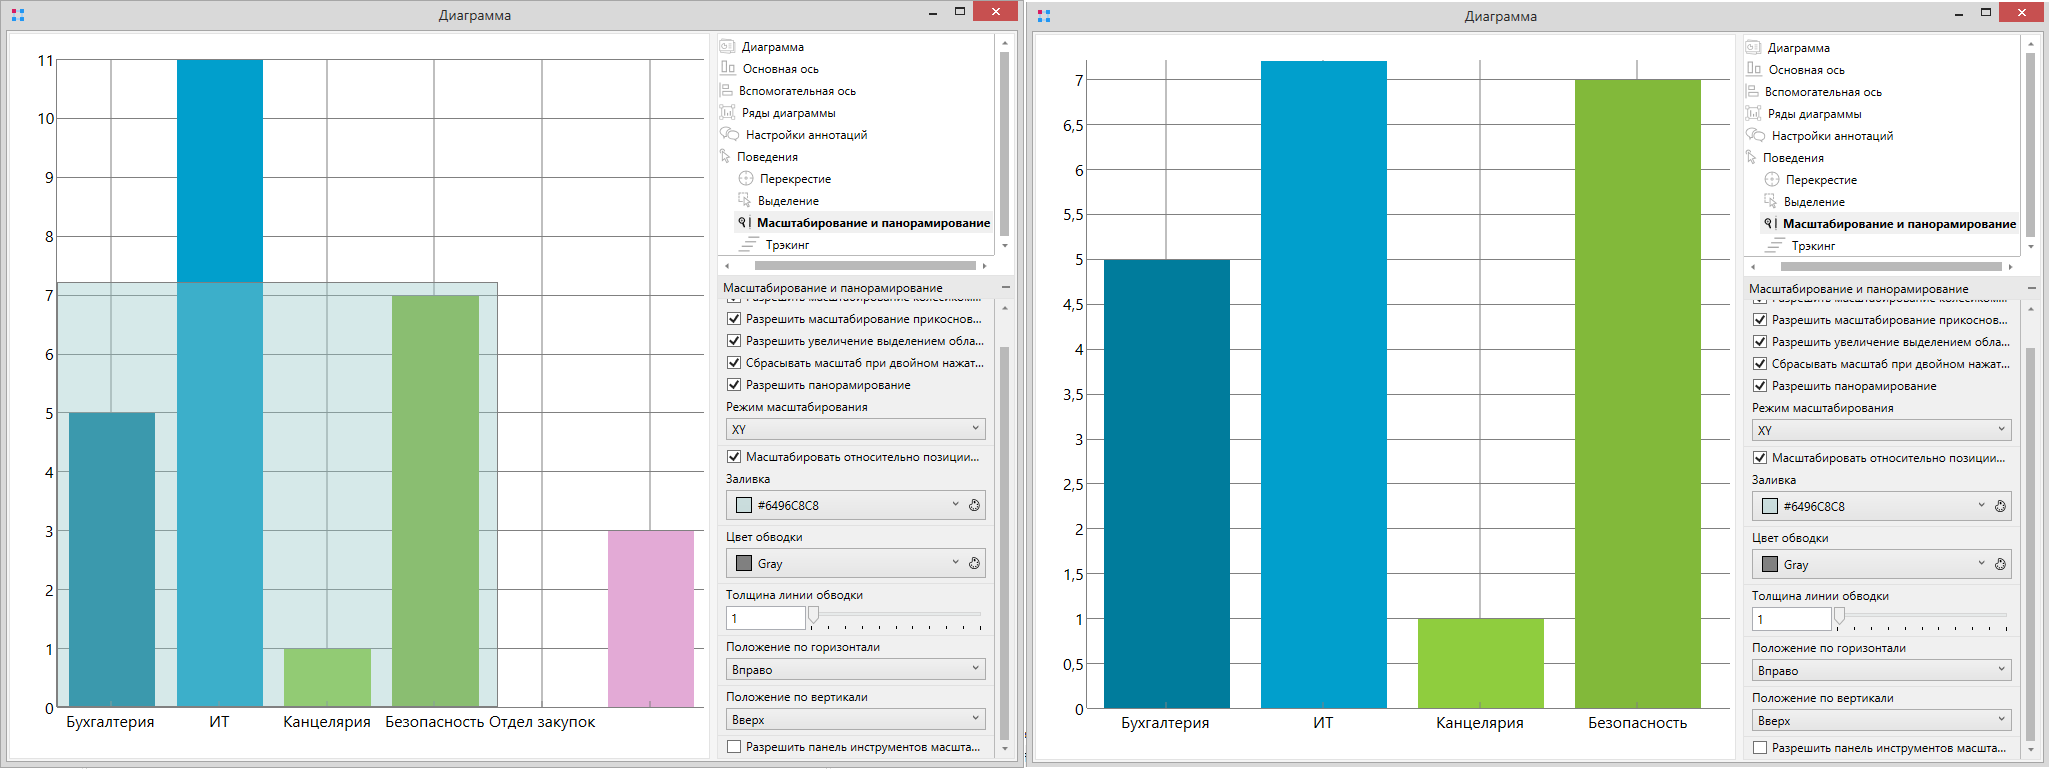Click Выделение selection icon in left window
The image size is (2049, 769).
(745, 201)
